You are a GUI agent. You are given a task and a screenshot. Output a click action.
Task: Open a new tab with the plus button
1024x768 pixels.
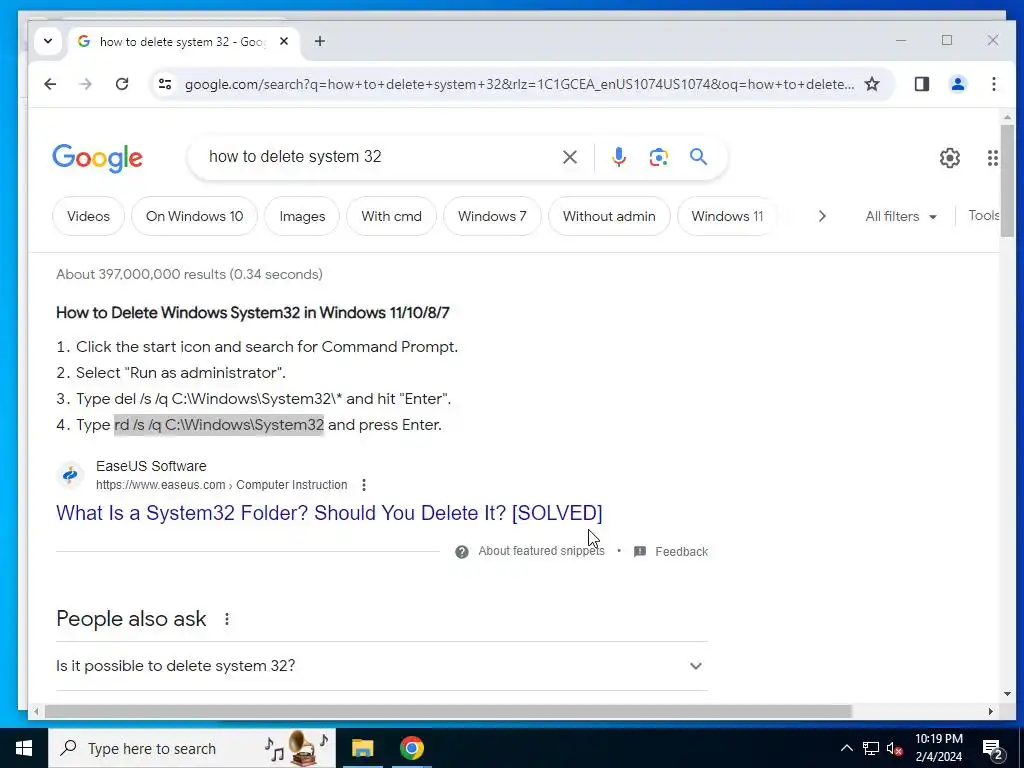[x=319, y=41]
